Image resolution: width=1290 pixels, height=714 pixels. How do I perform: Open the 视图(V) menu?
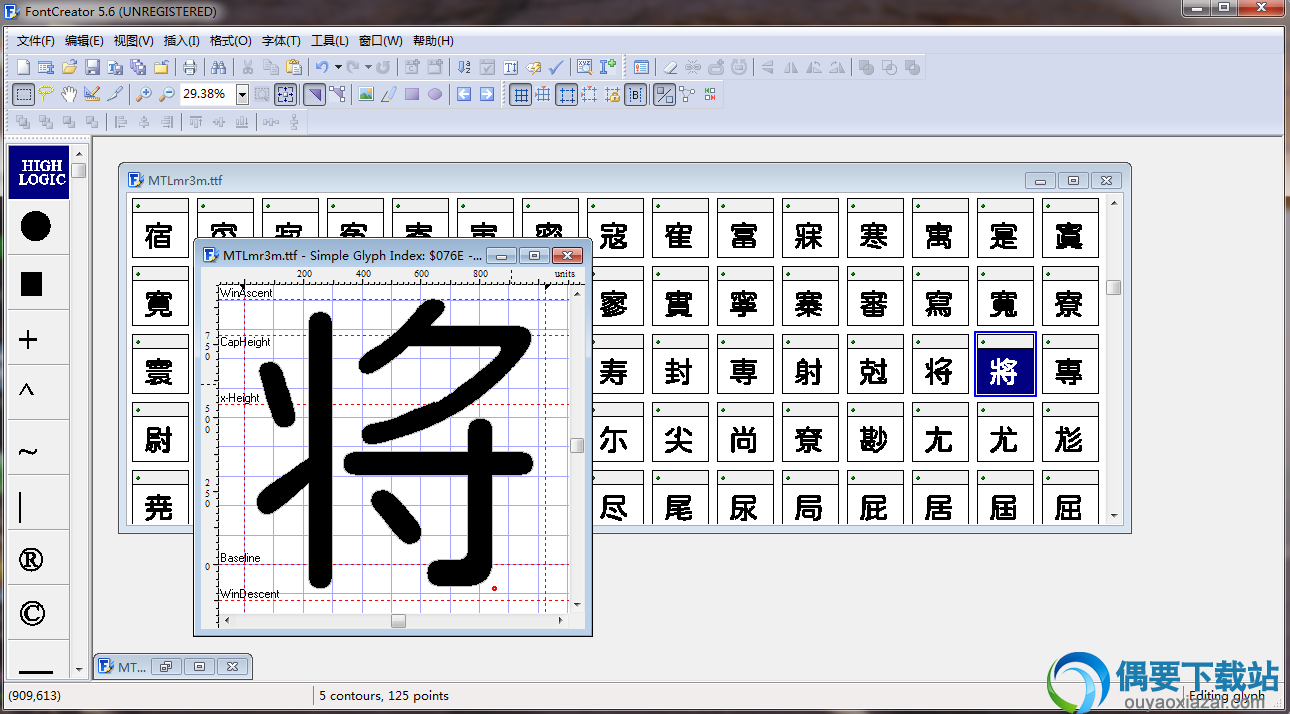[x=133, y=41]
